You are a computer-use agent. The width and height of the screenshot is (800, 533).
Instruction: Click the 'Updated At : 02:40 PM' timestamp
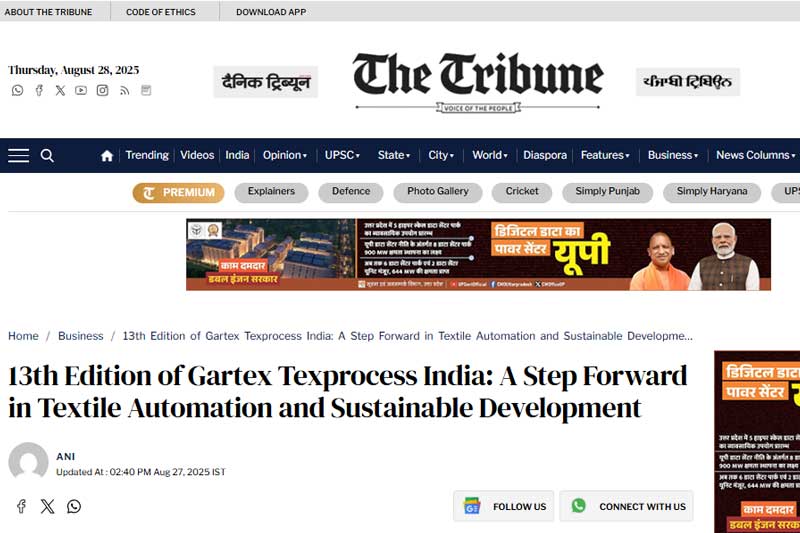(x=141, y=472)
